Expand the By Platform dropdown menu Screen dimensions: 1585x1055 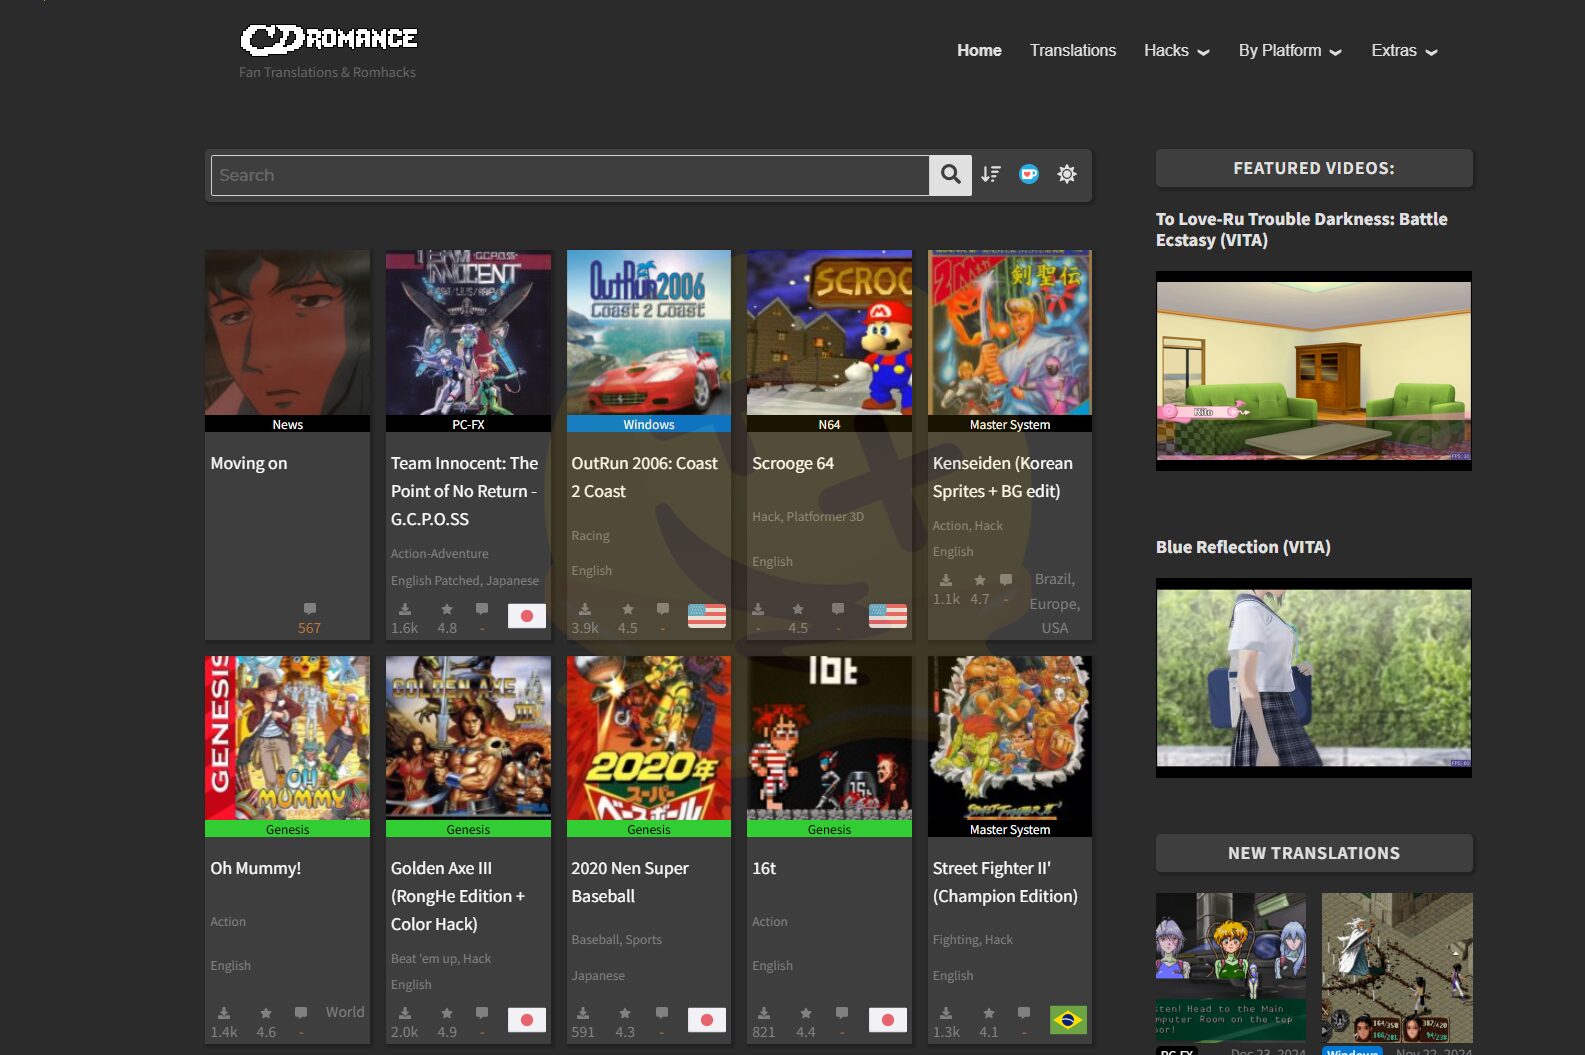pyautogui.click(x=1290, y=50)
